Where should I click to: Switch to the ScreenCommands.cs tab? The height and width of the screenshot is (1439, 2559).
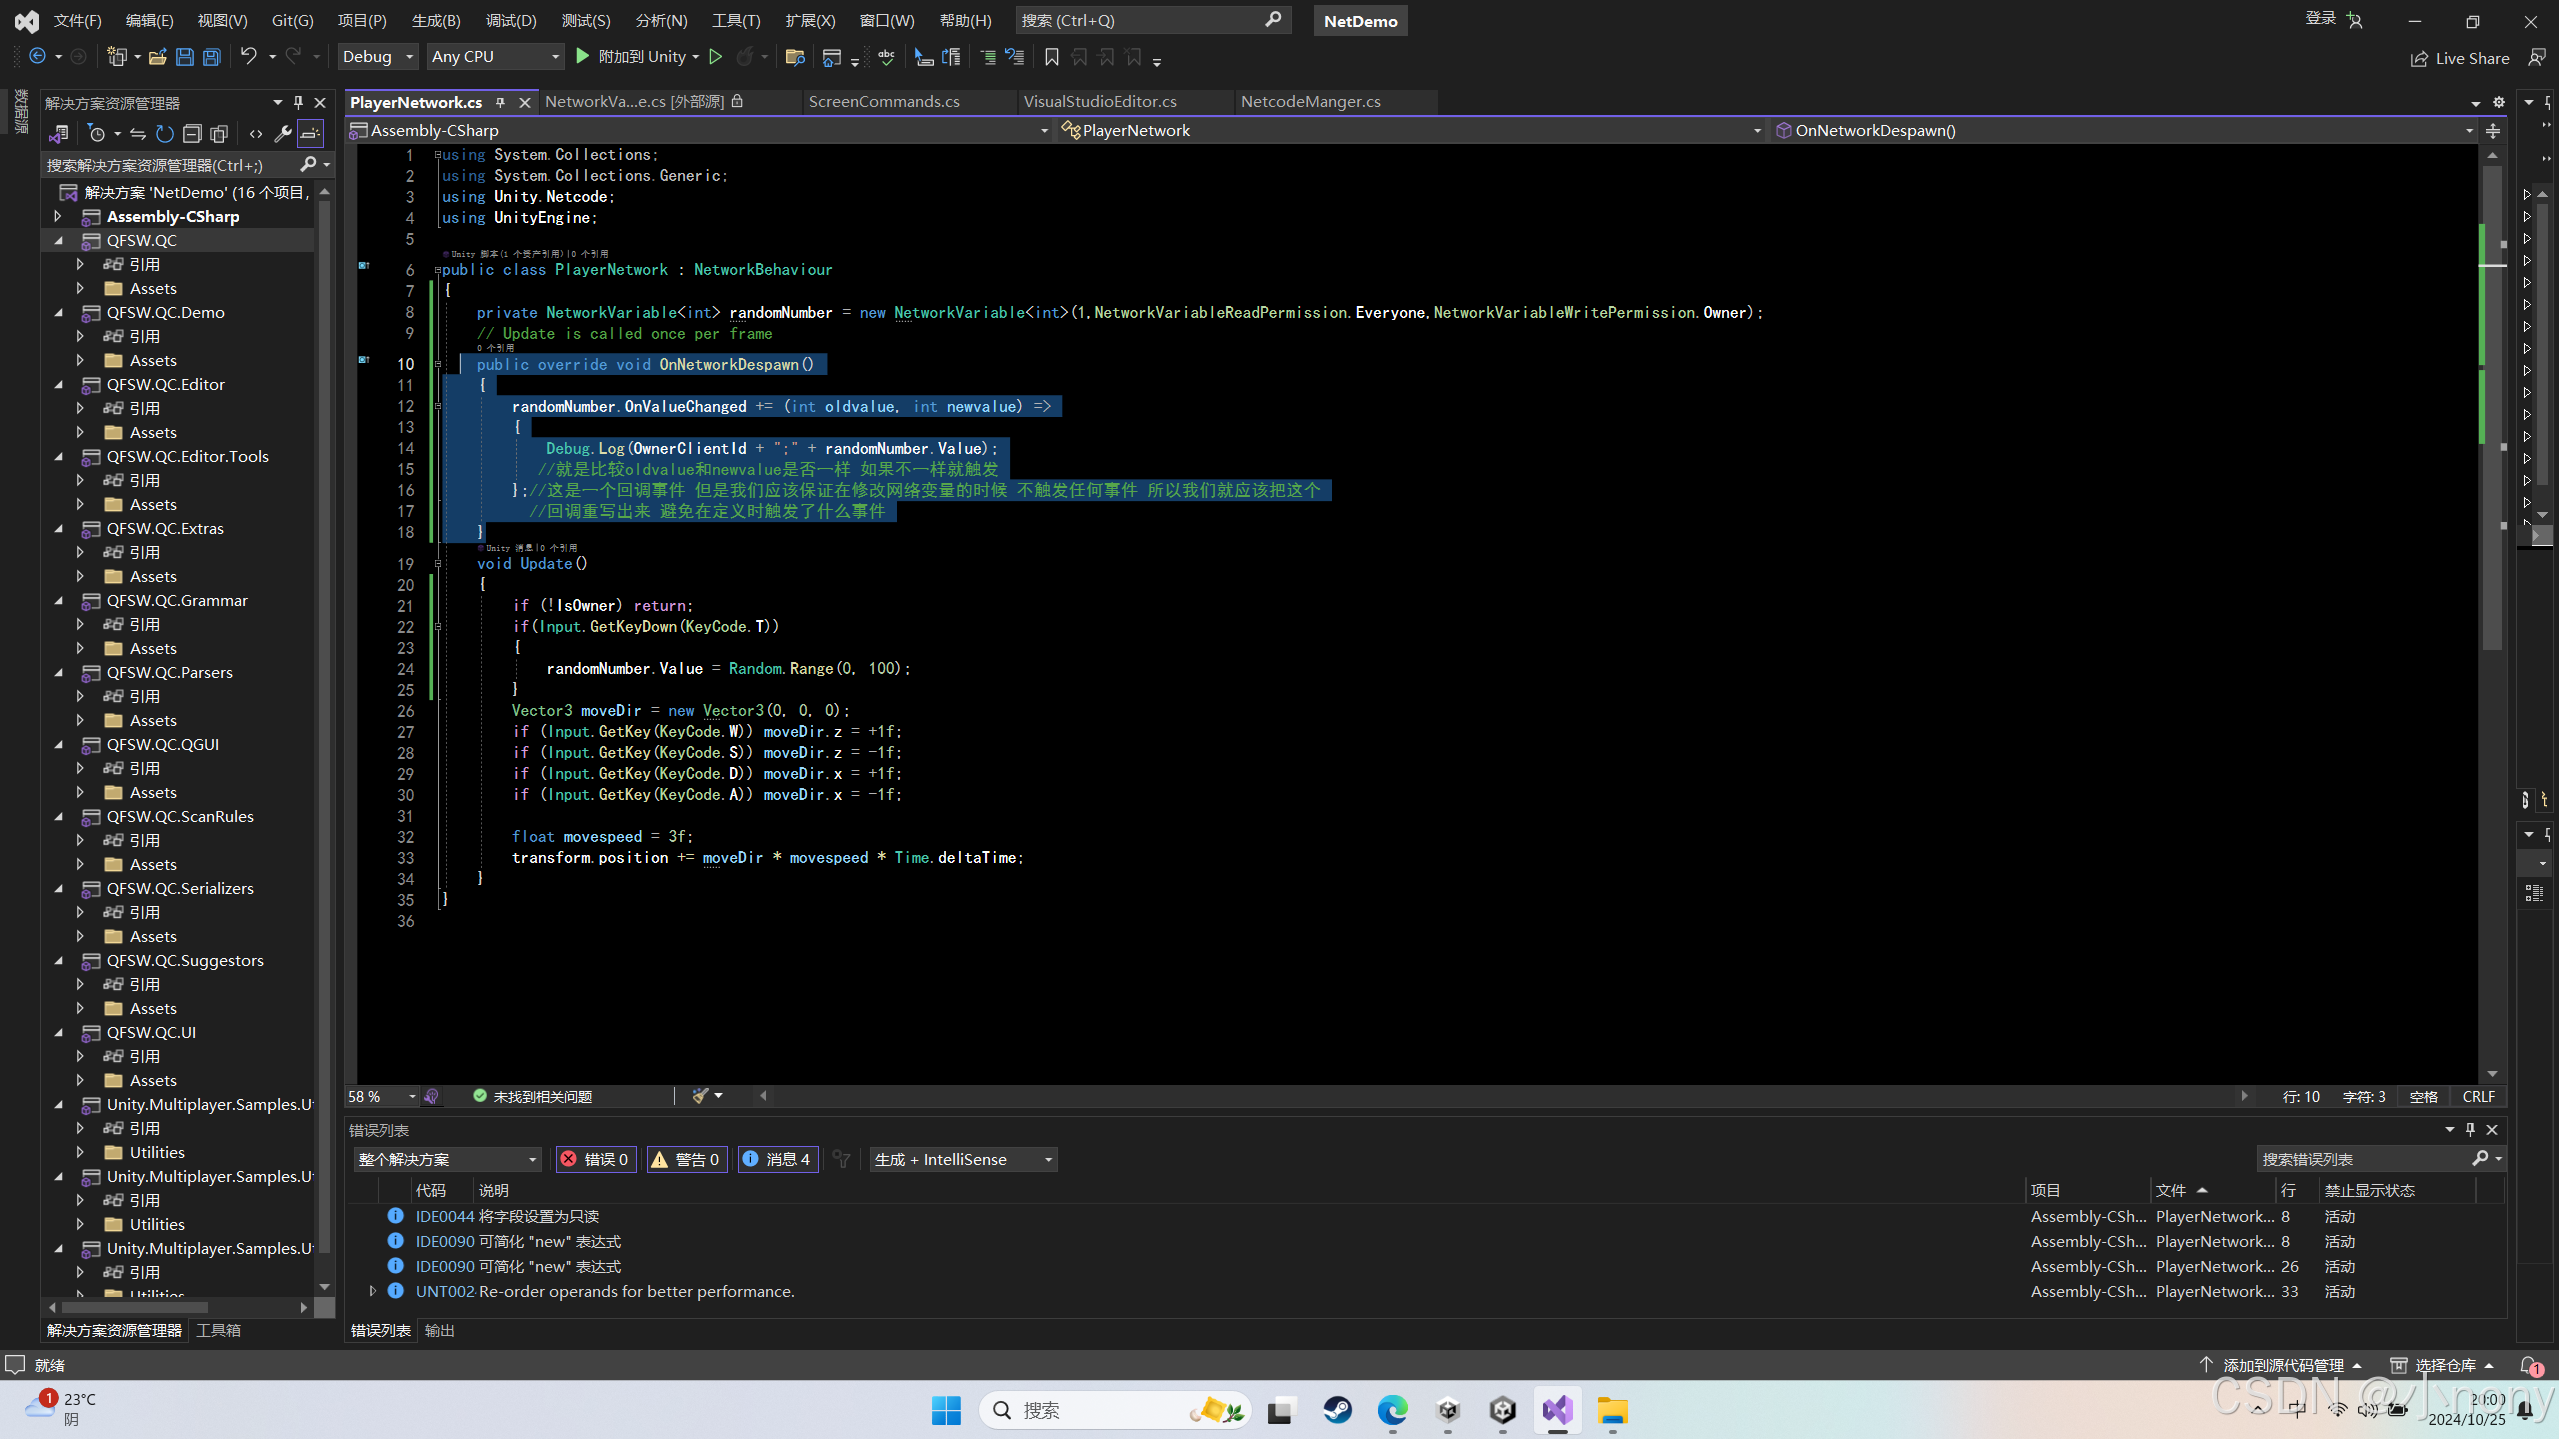pos(883,101)
